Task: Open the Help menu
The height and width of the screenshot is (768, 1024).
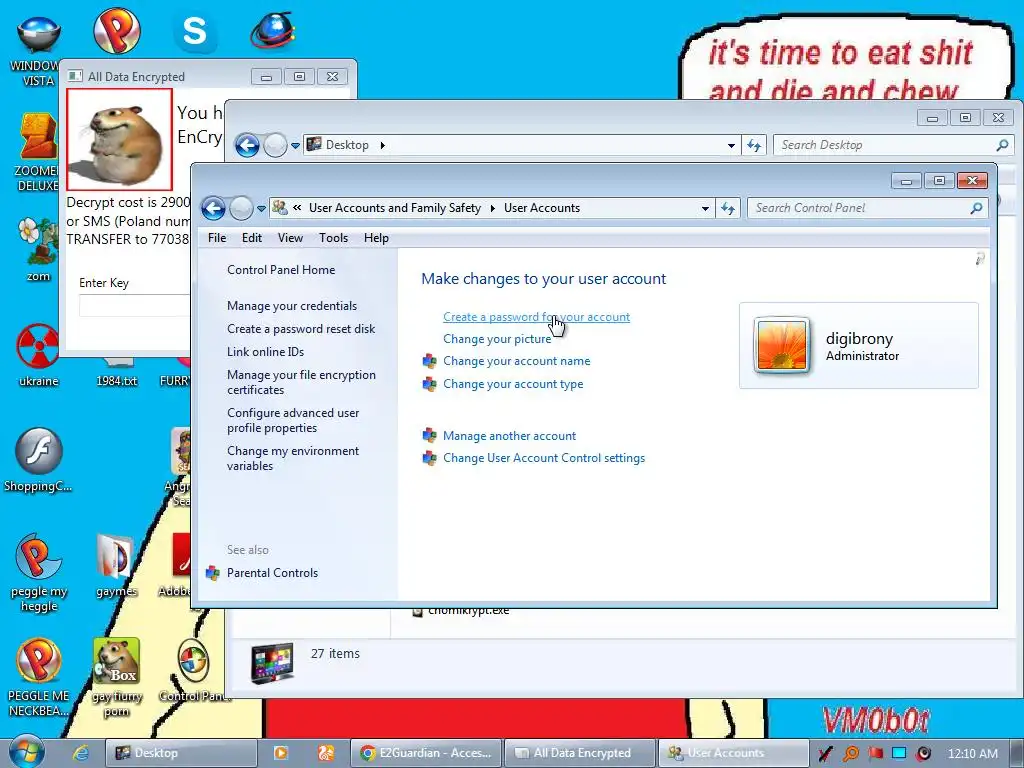Action: pos(376,238)
